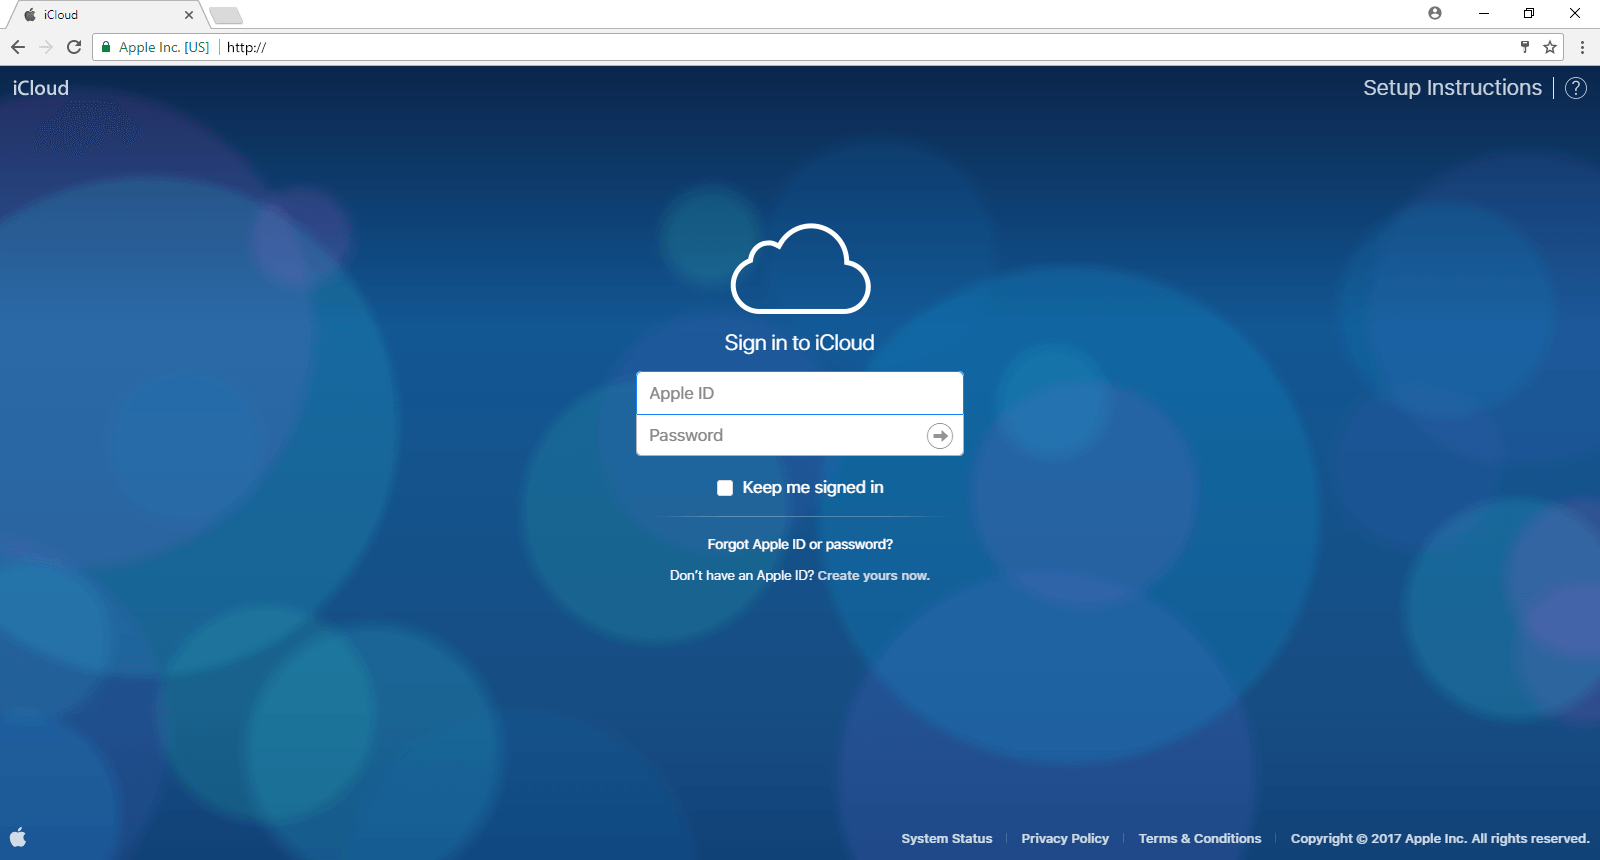Reload the page with the refresh icon
1600x860 pixels.
[x=74, y=47]
